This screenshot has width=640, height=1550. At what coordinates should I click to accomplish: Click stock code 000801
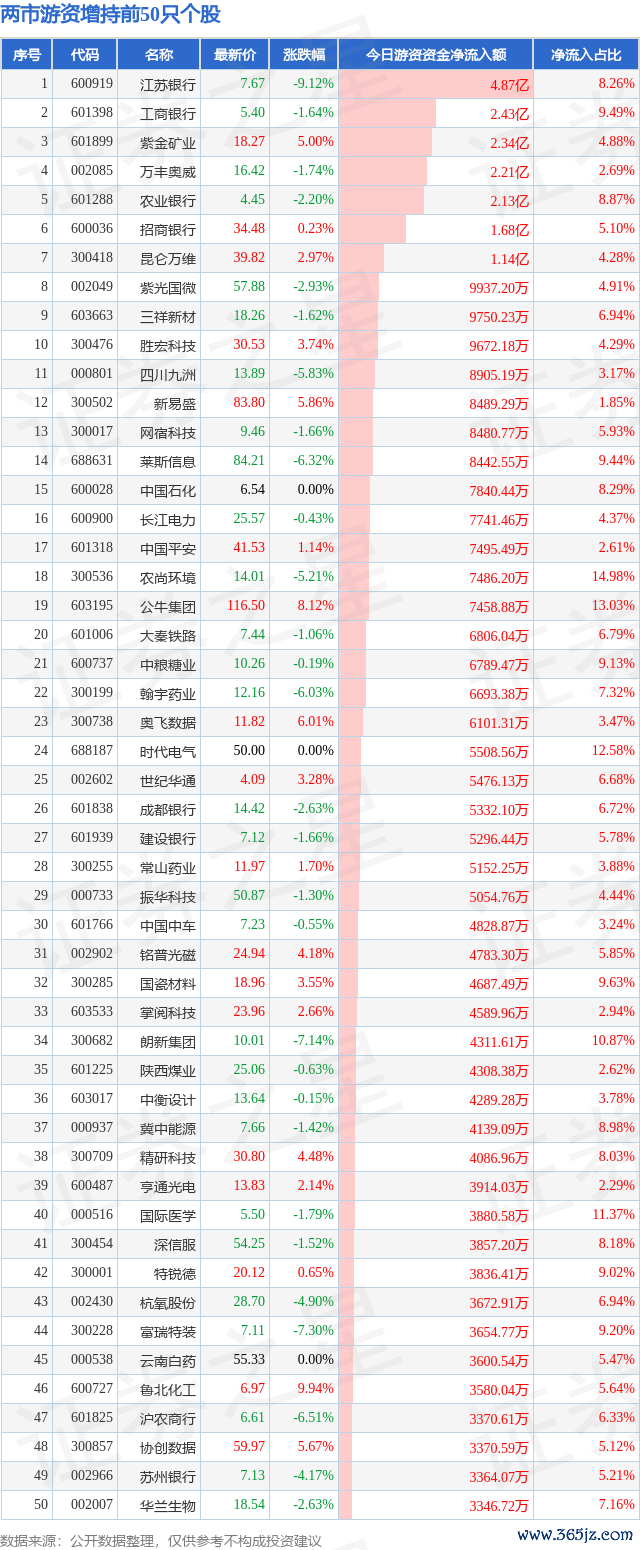92,374
